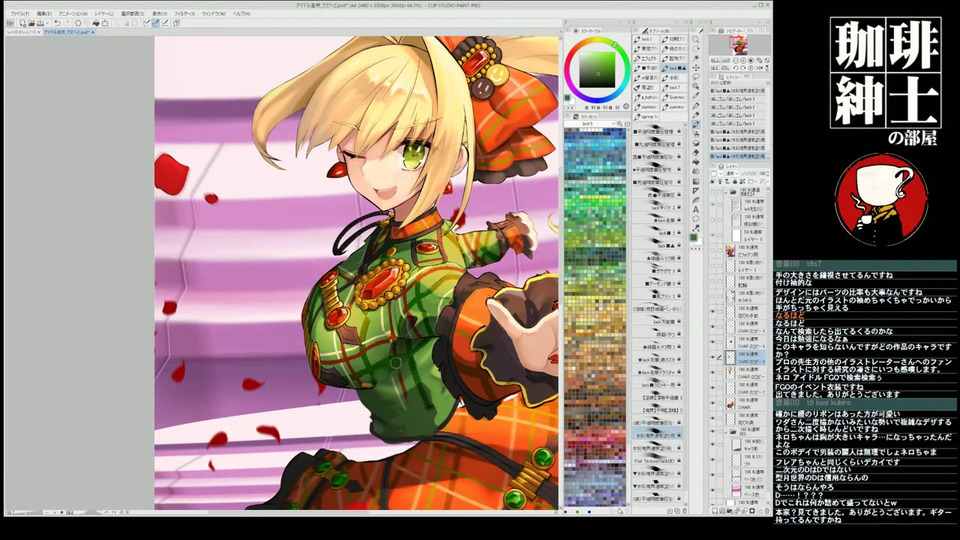Click the Save icon in command bar

coord(40,23)
